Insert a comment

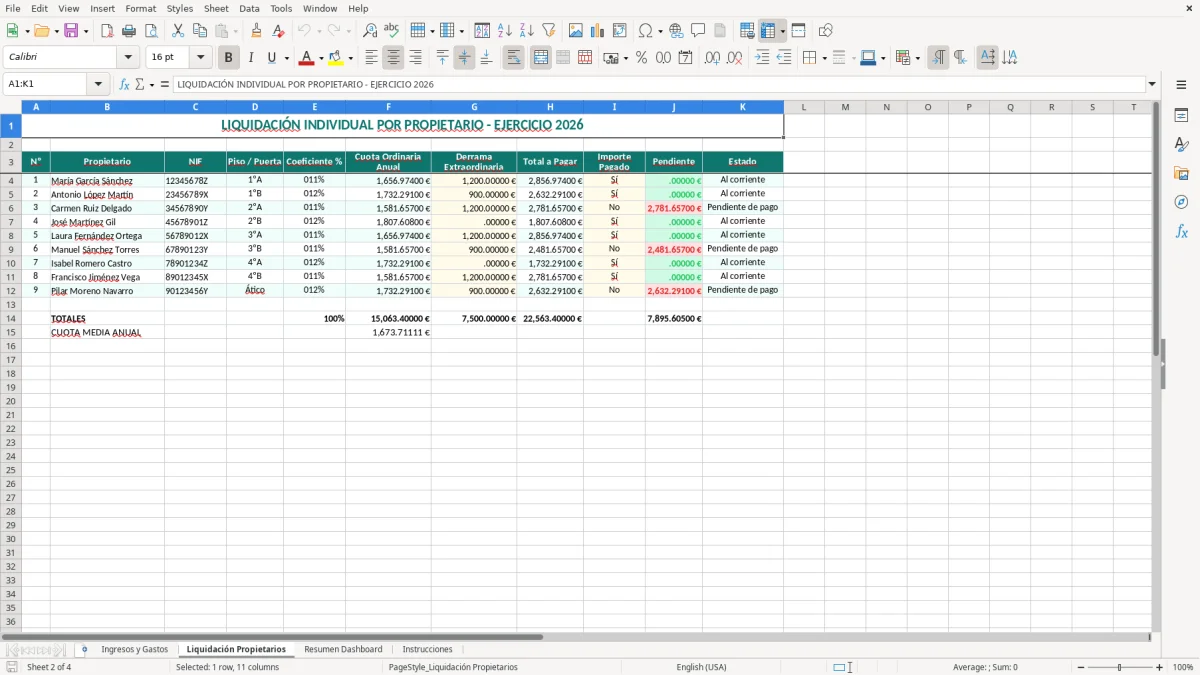coord(698,31)
